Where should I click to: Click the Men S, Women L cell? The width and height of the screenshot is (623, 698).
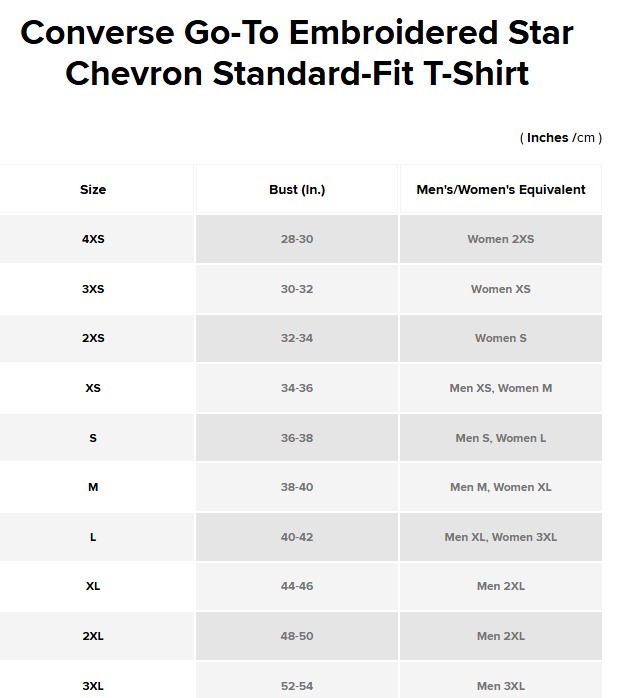(501, 438)
